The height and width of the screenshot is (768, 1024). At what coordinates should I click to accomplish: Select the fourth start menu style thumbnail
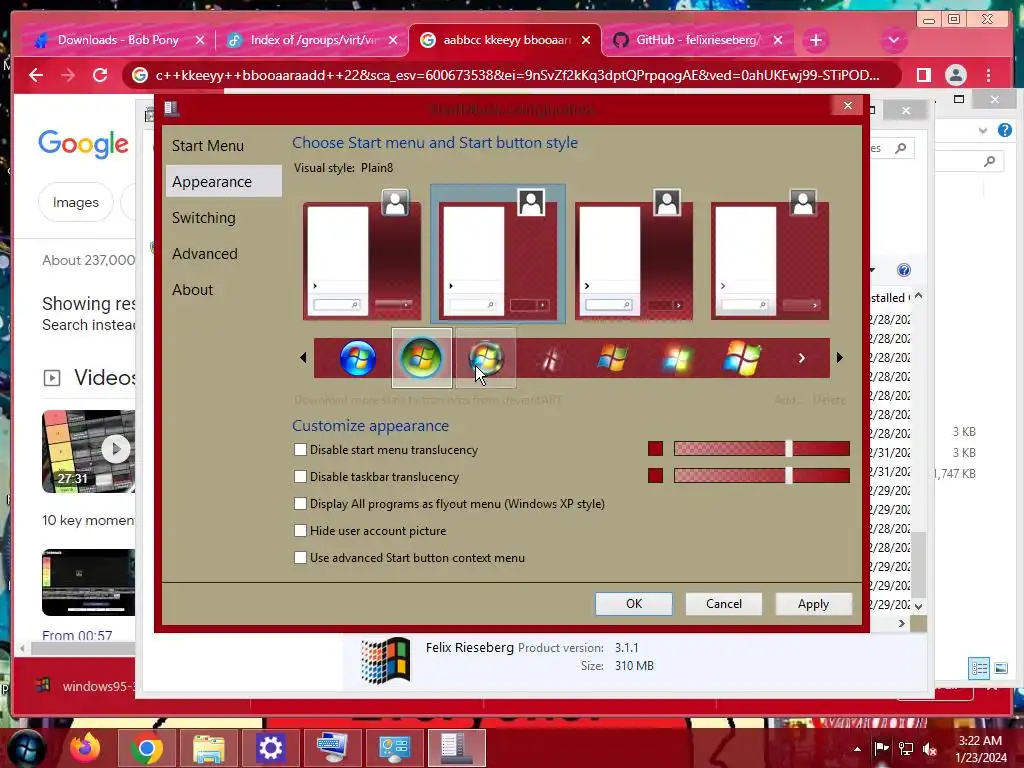(x=770, y=254)
